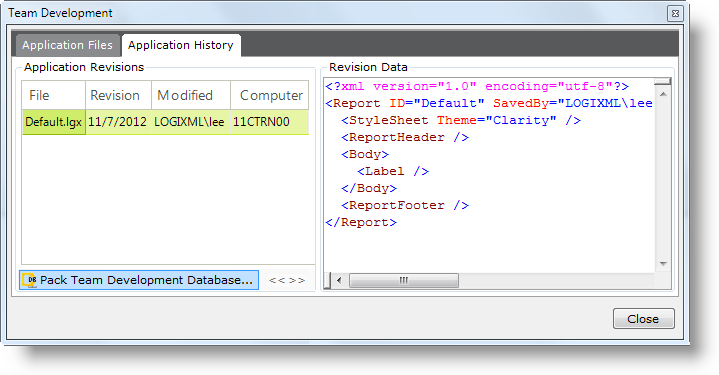Select the Default.lgx revision row

[x=166, y=122]
